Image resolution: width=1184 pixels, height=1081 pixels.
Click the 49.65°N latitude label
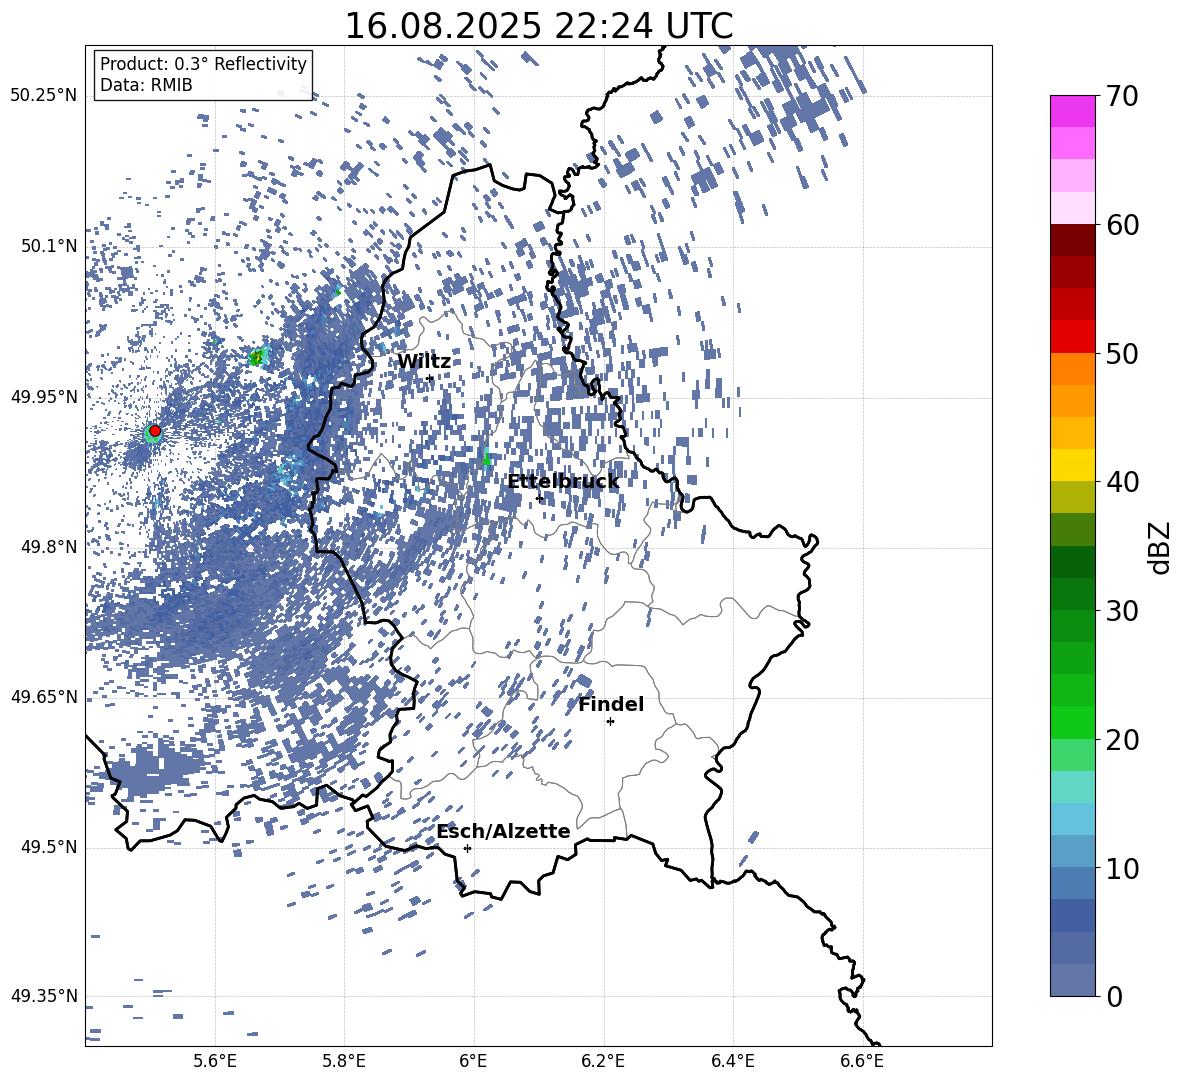click(x=44, y=697)
